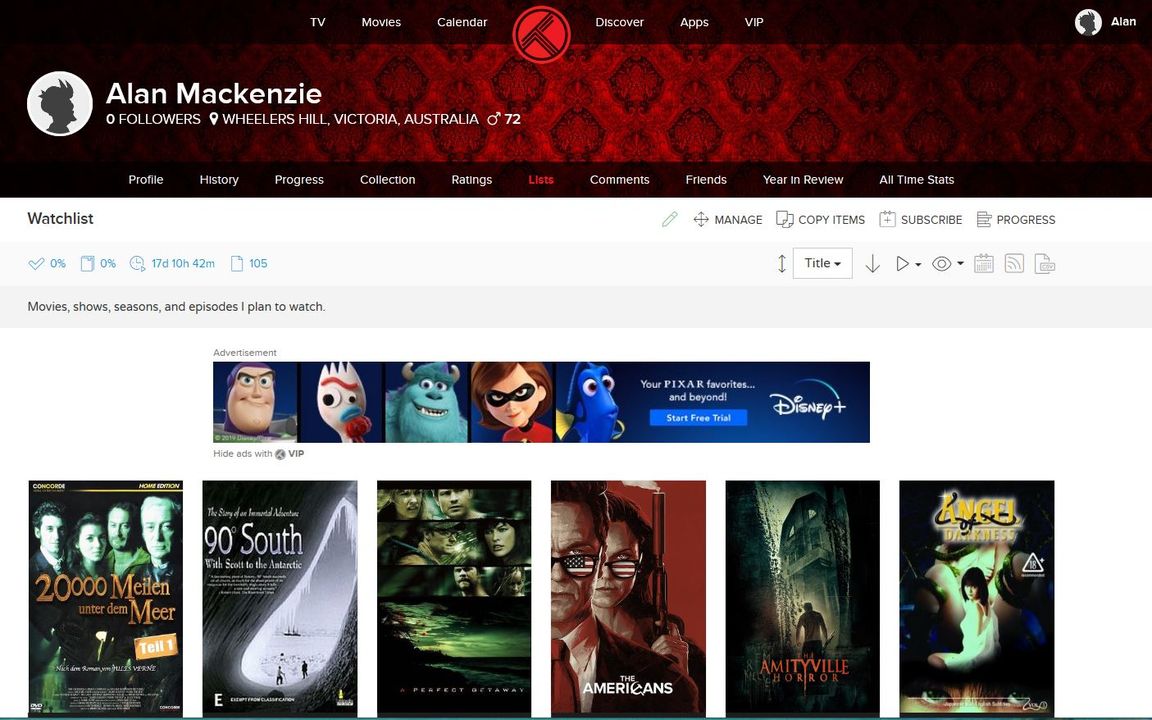Open the play button dropdown
1152x720 pixels.
click(907, 264)
